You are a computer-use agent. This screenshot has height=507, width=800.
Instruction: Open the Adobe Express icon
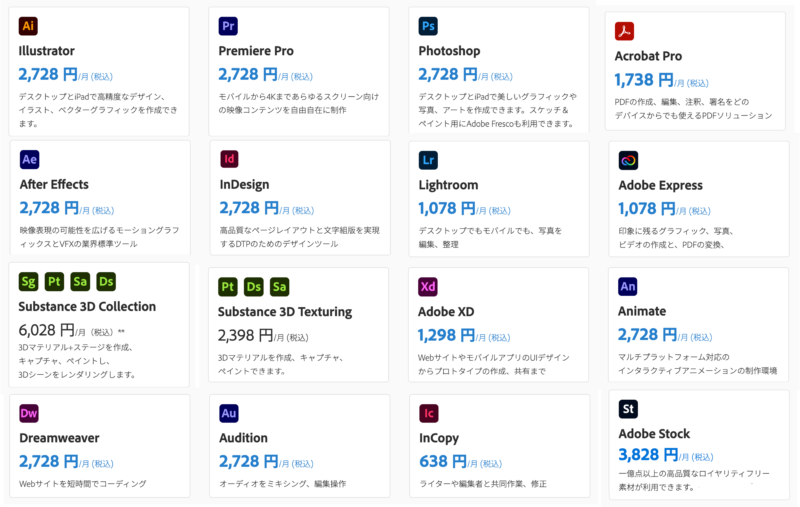628,161
